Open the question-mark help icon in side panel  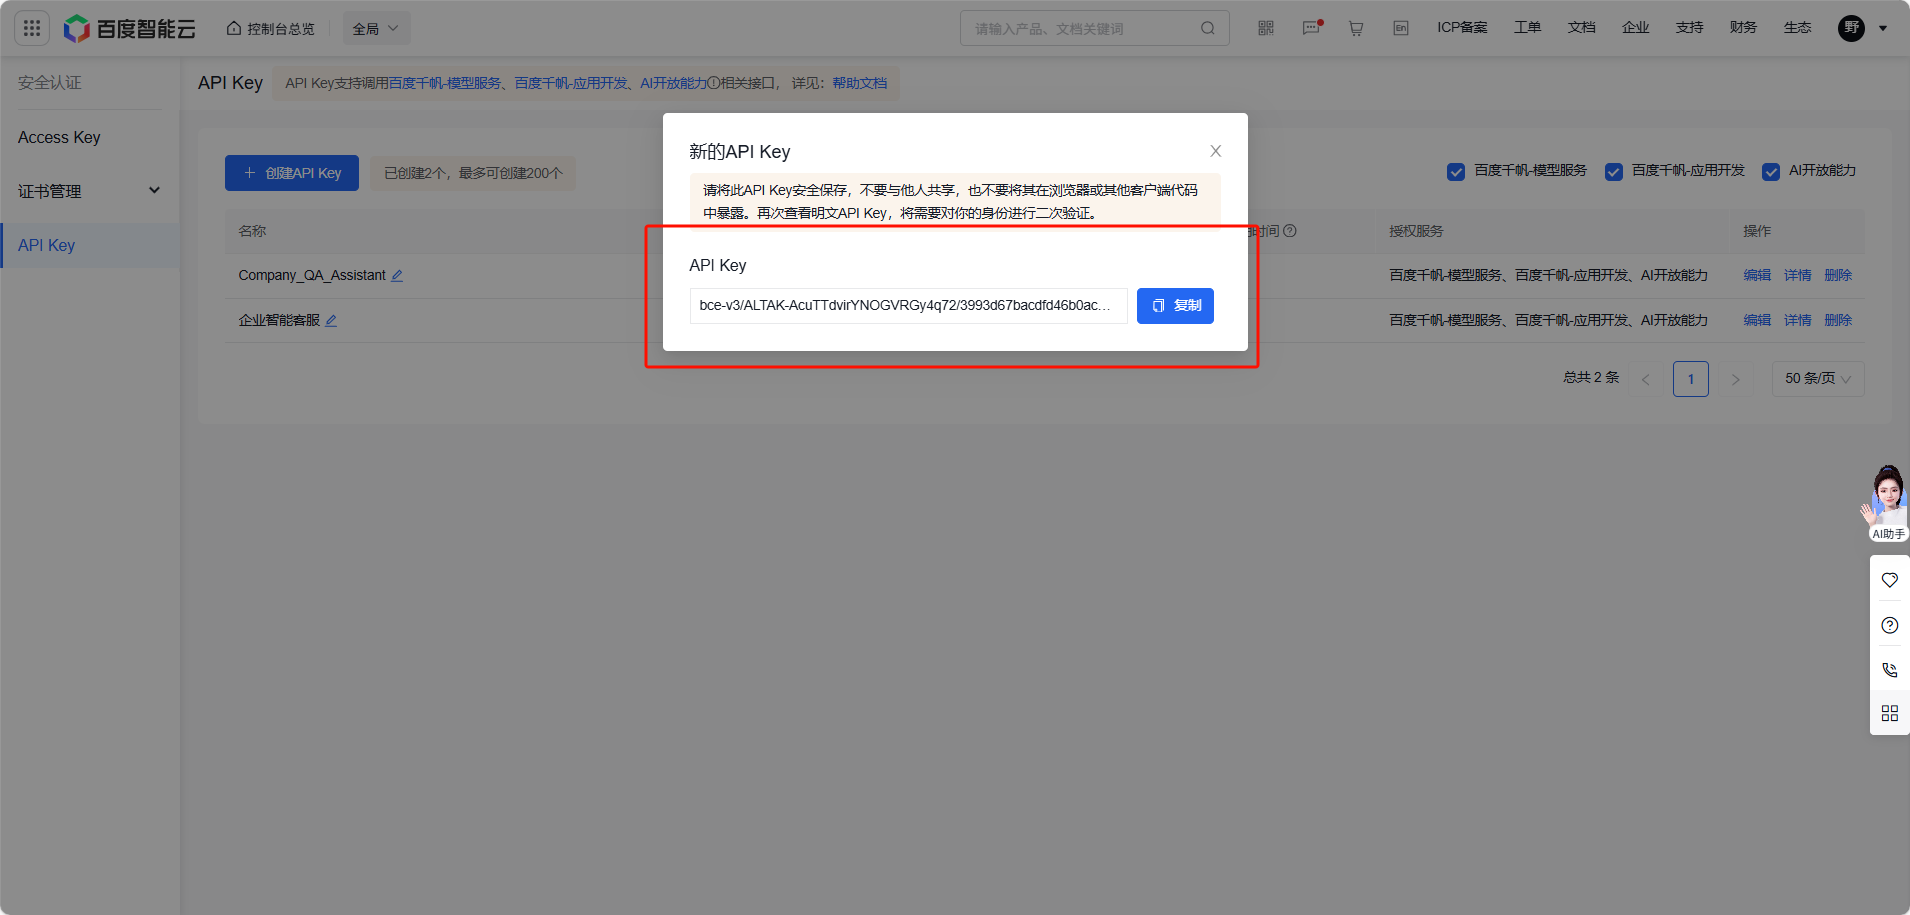click(x=1889, y=624)
